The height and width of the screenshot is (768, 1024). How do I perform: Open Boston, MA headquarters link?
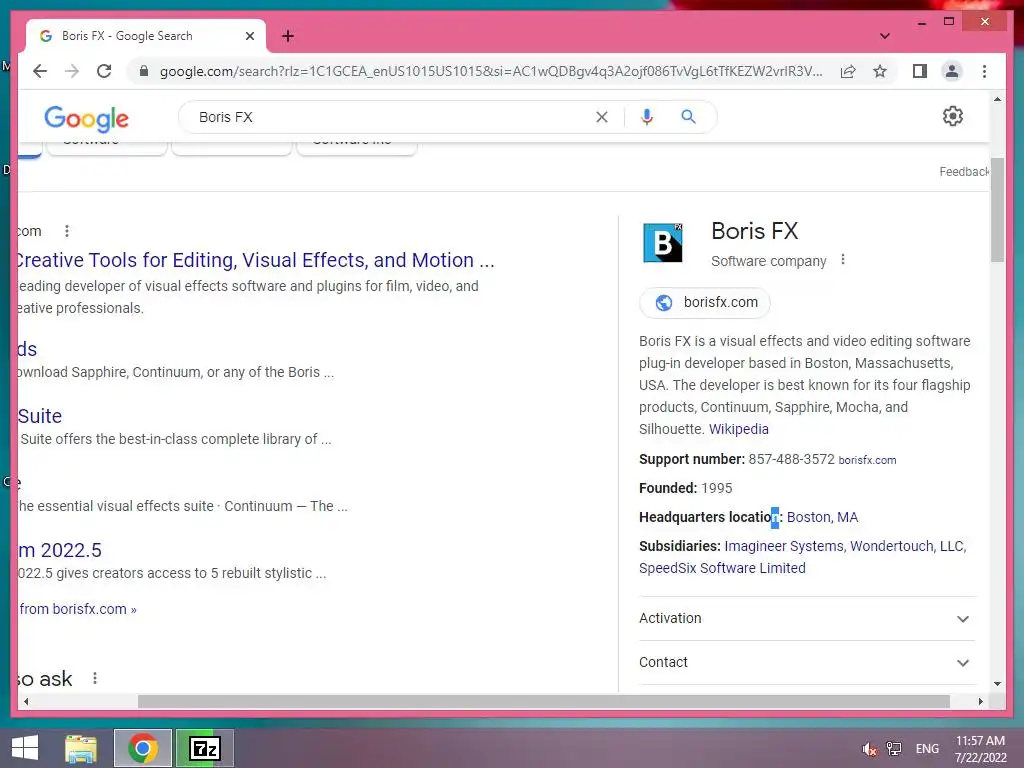point(822,517)
